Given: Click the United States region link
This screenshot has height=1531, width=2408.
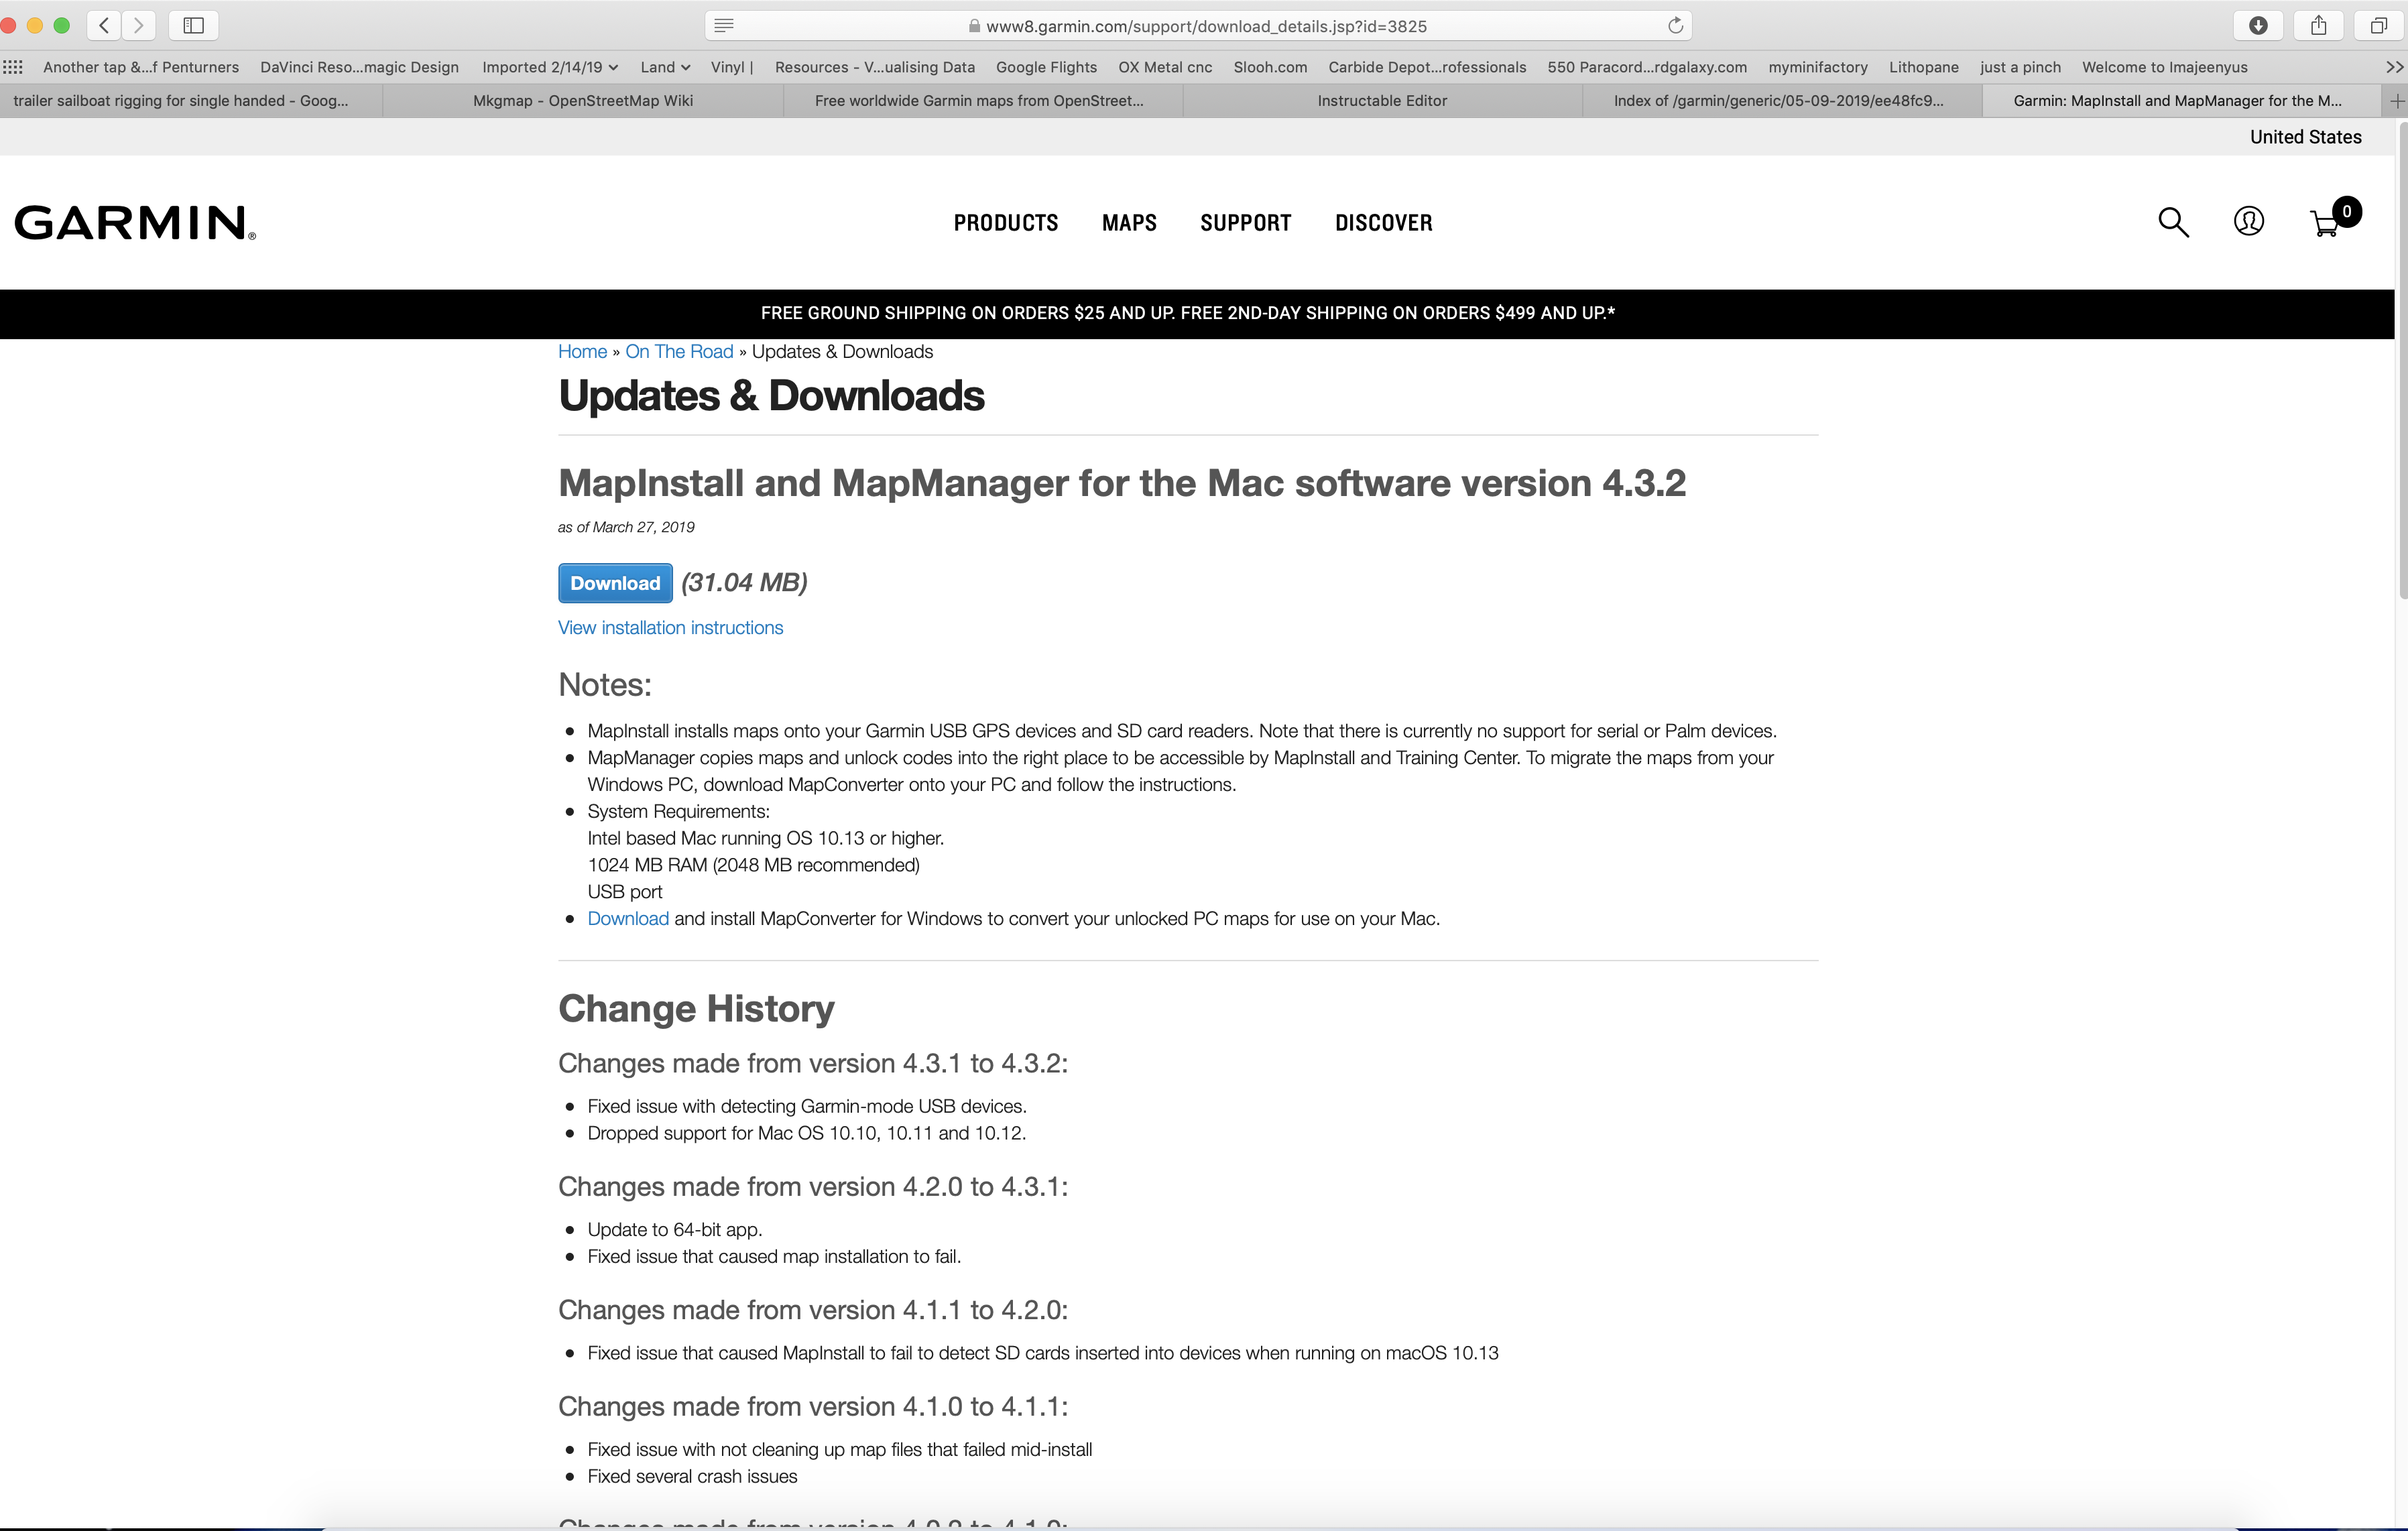Looking at the screenshot, I should 2305,137.
